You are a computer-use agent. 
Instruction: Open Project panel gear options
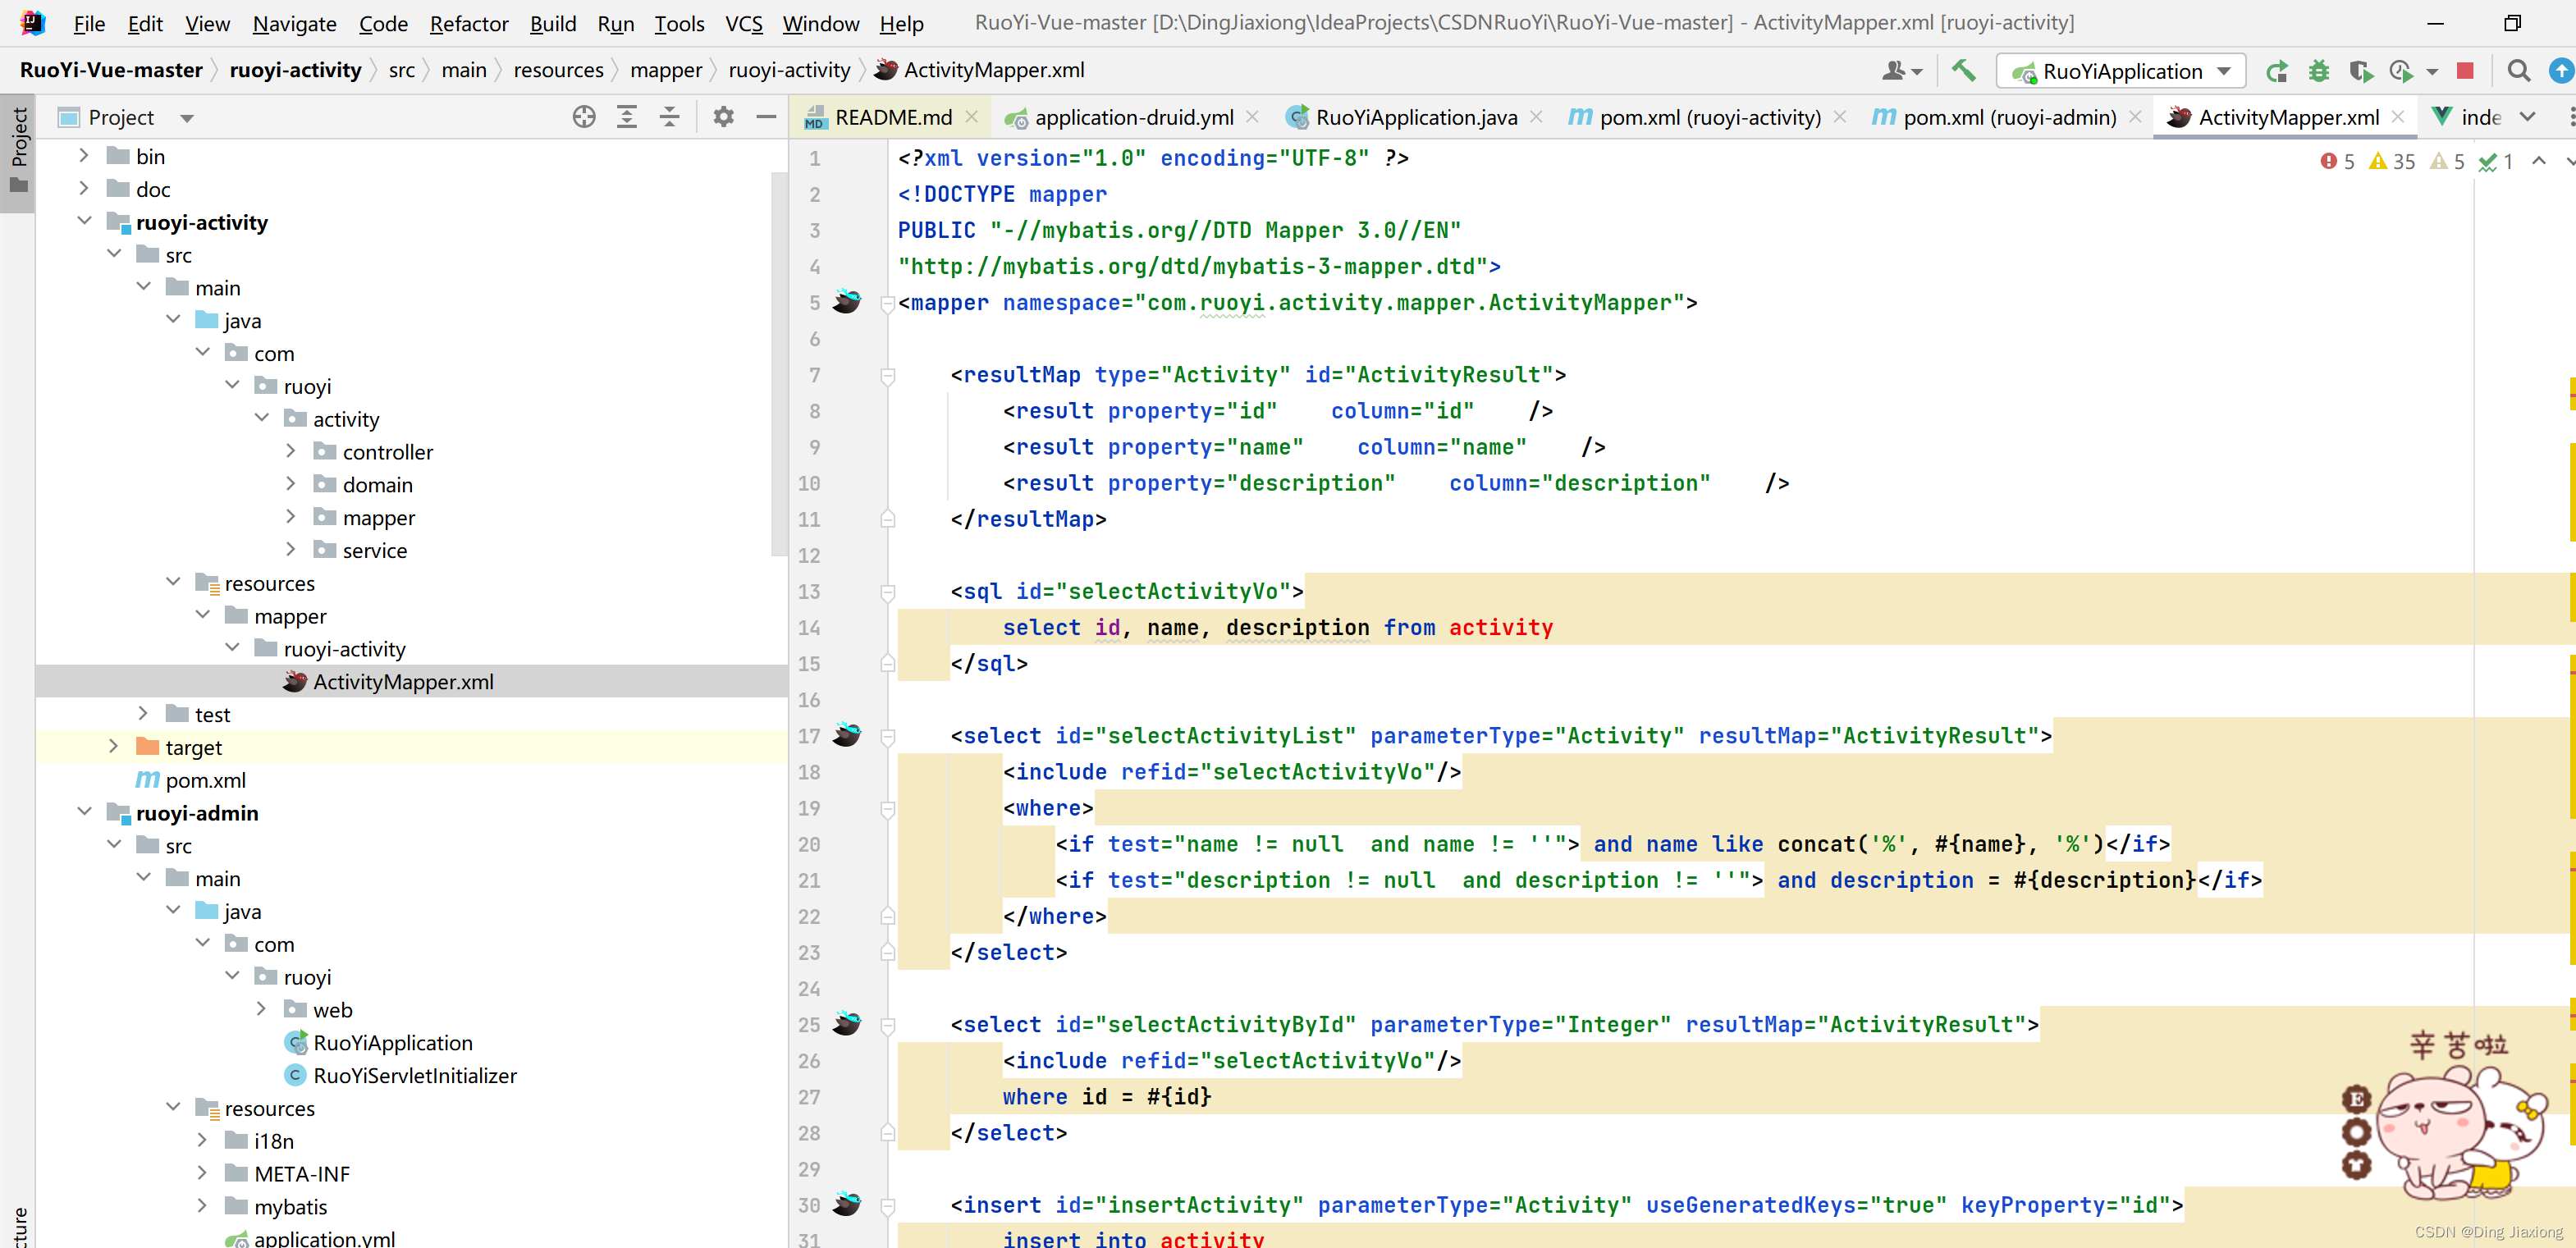click(723, 117)
